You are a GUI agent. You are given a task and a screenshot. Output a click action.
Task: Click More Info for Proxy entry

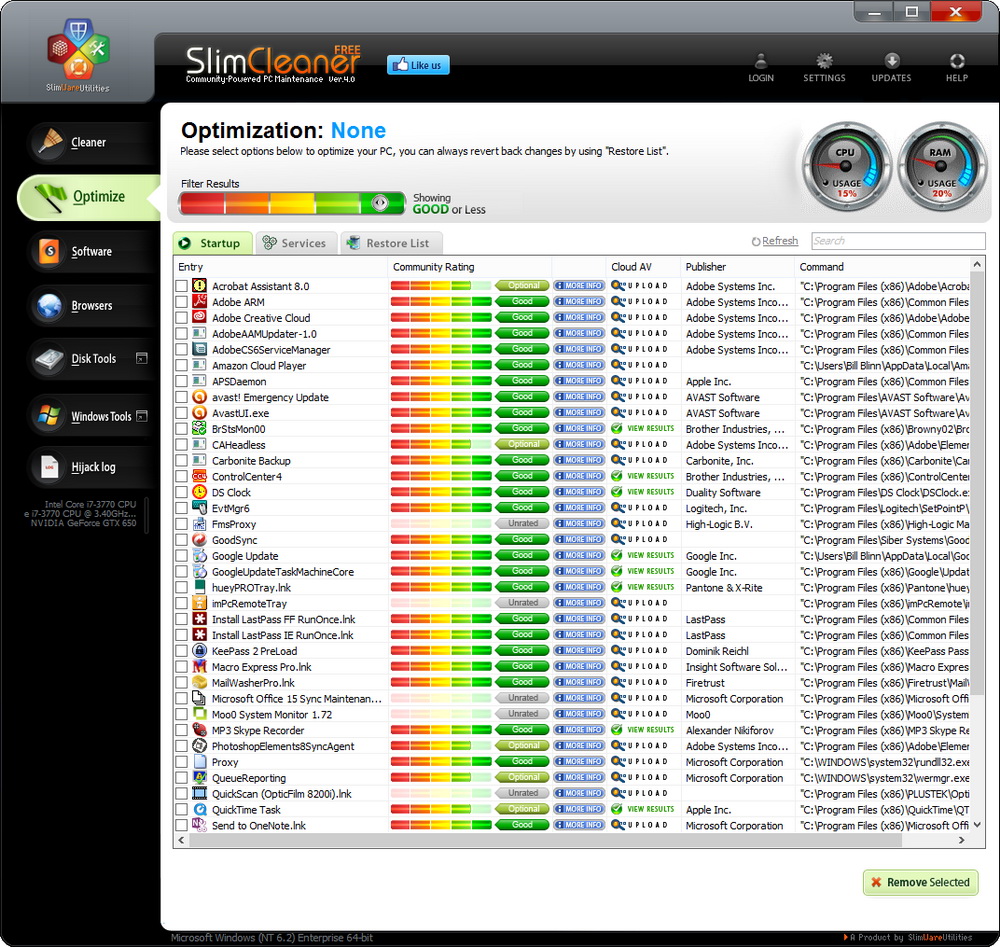tap(579, 761)
